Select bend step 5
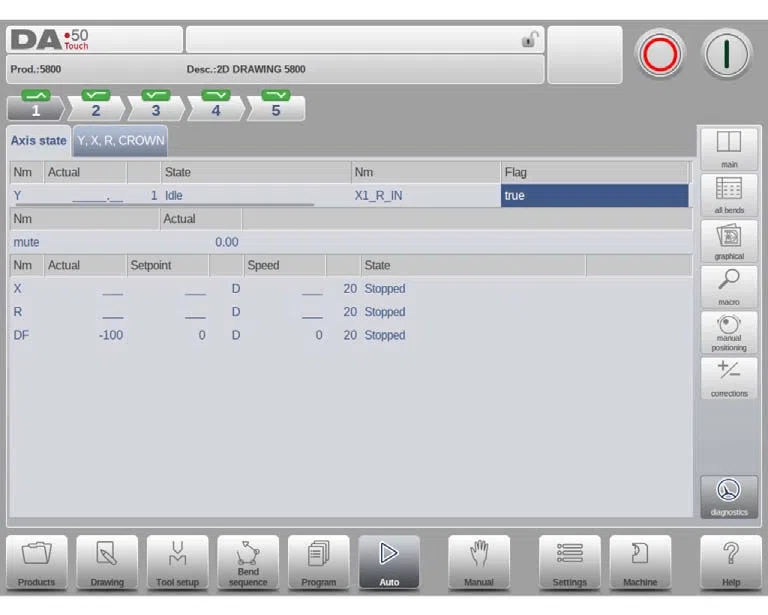This screenshot has height=615, width=768. point(276,105)
